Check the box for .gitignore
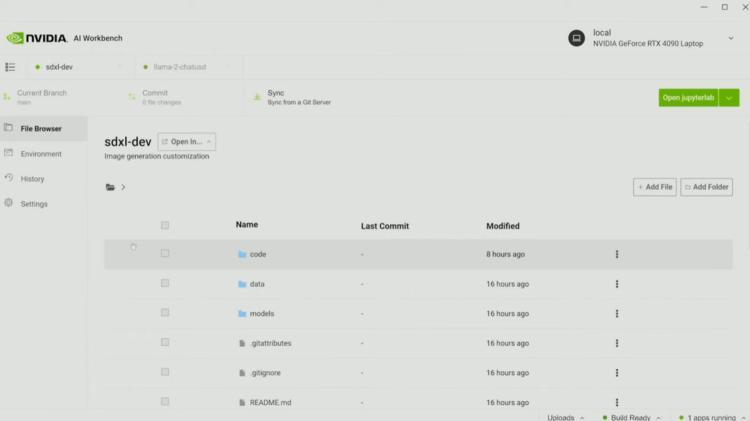750x421 pixels. [165, 372]
